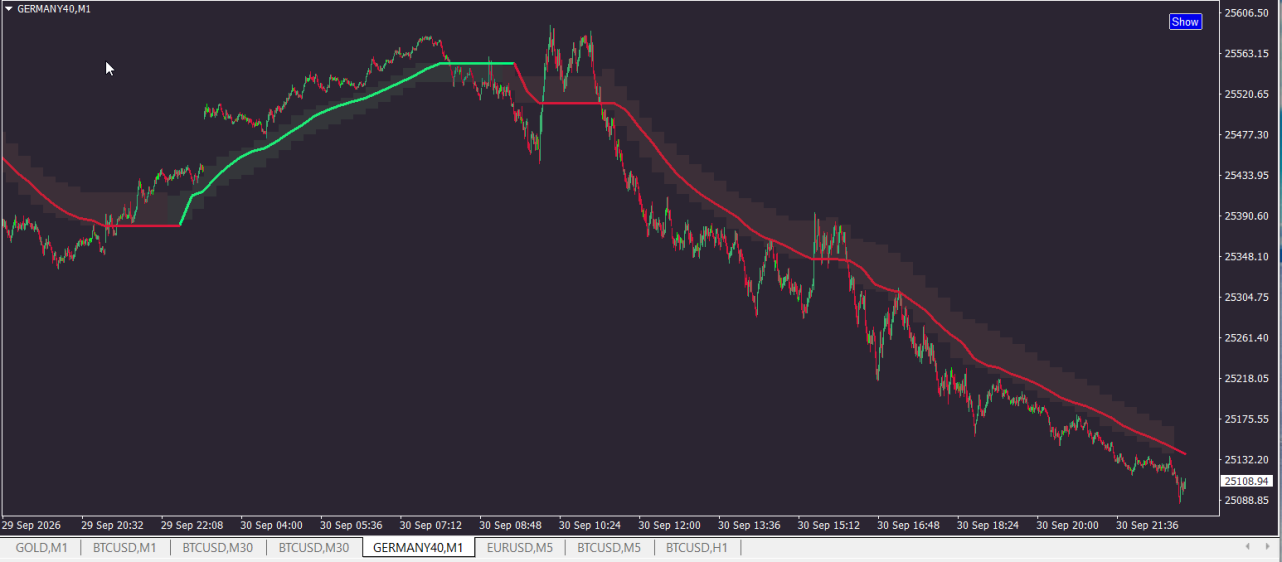Open the BTCUSD,M5 chart tab
The height and width of the screenshot is (562, 1282).
[x=610, y=547]
